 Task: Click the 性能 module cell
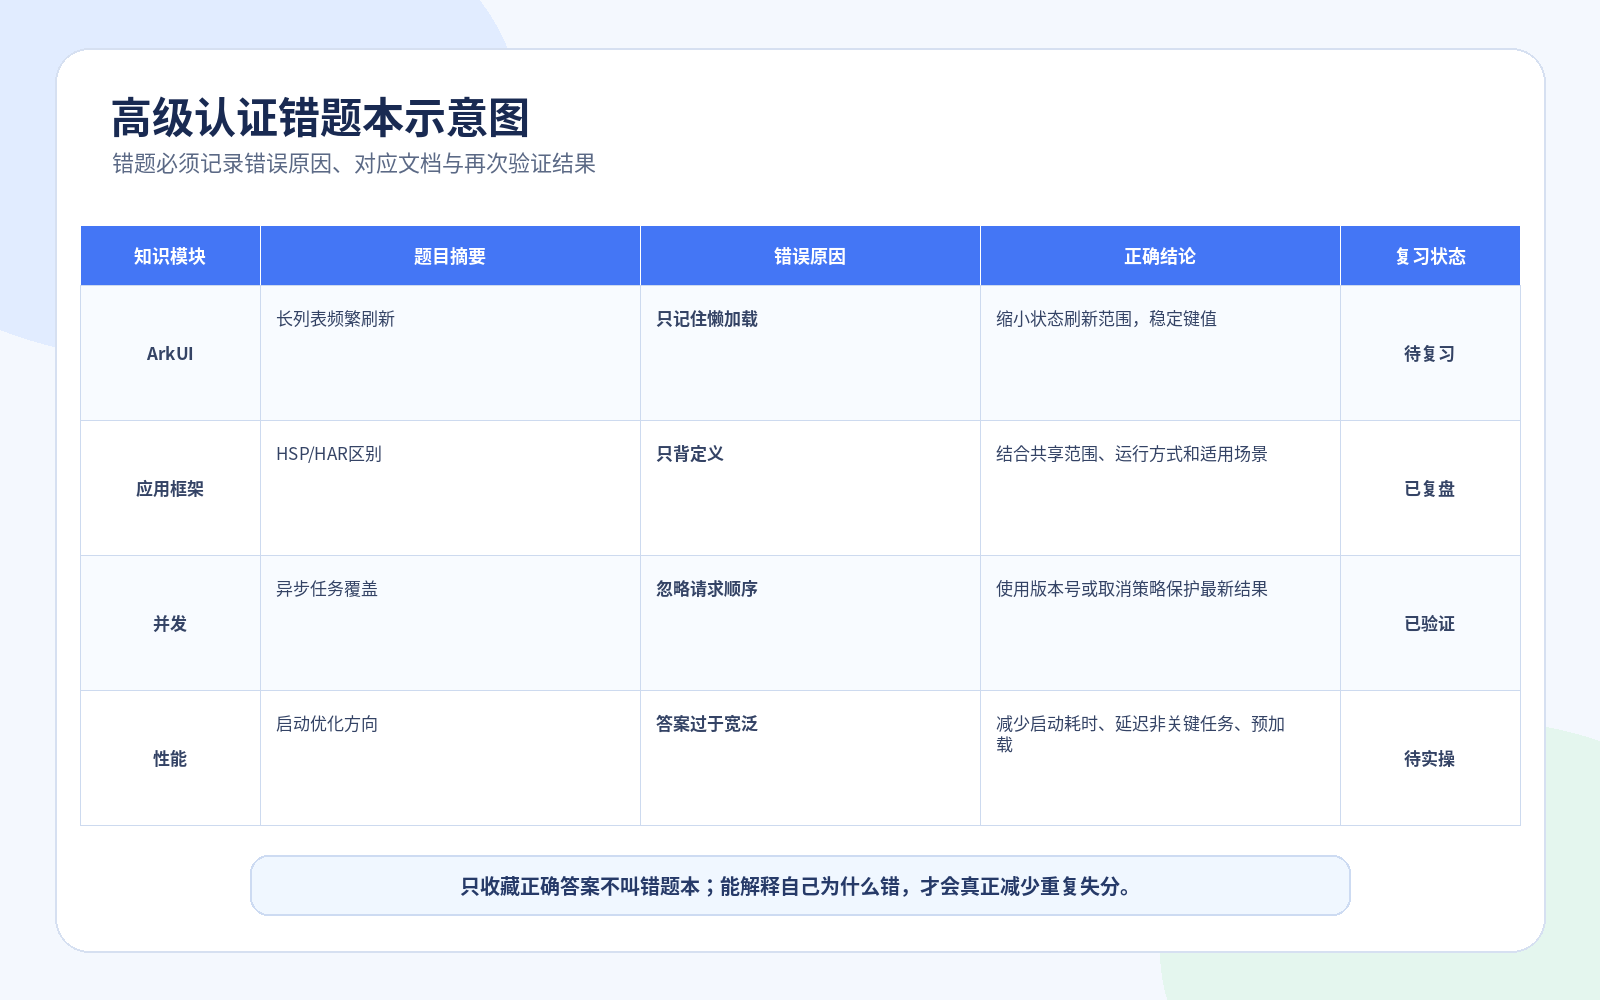click(170, 758)
